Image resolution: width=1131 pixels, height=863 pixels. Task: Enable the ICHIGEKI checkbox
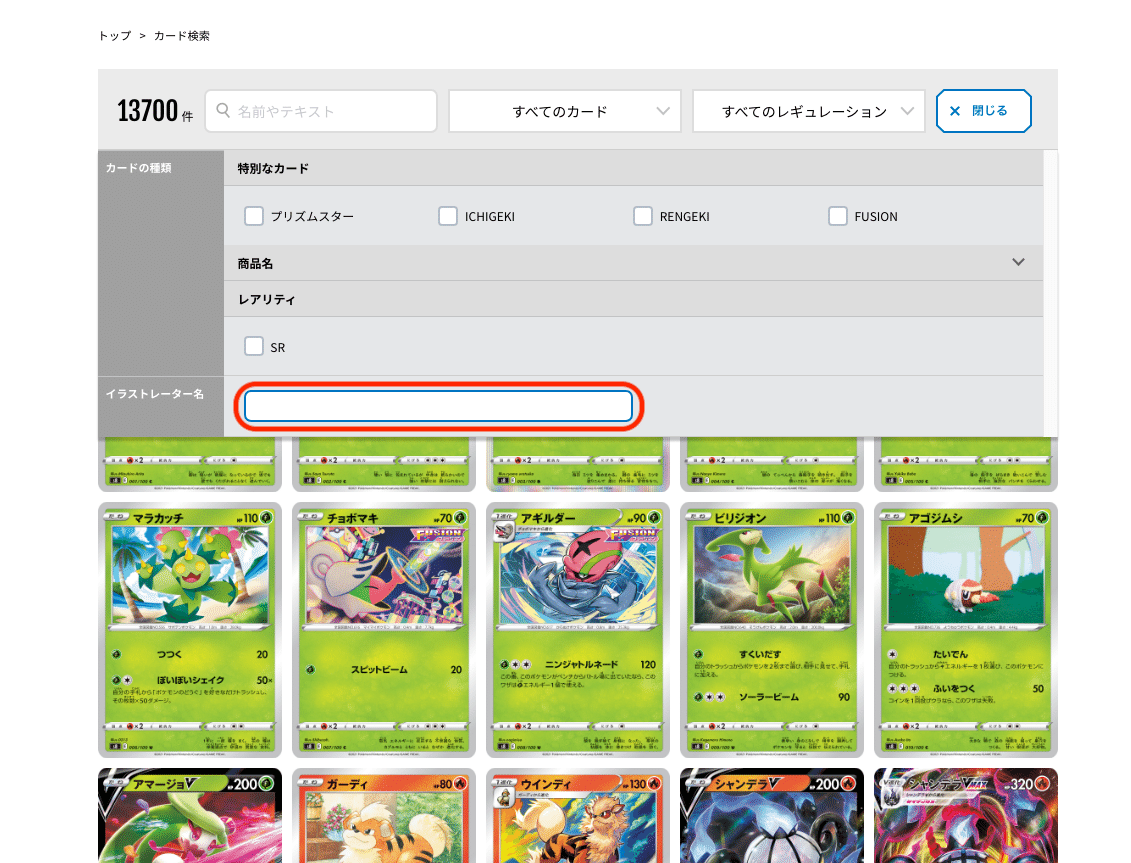448,216
